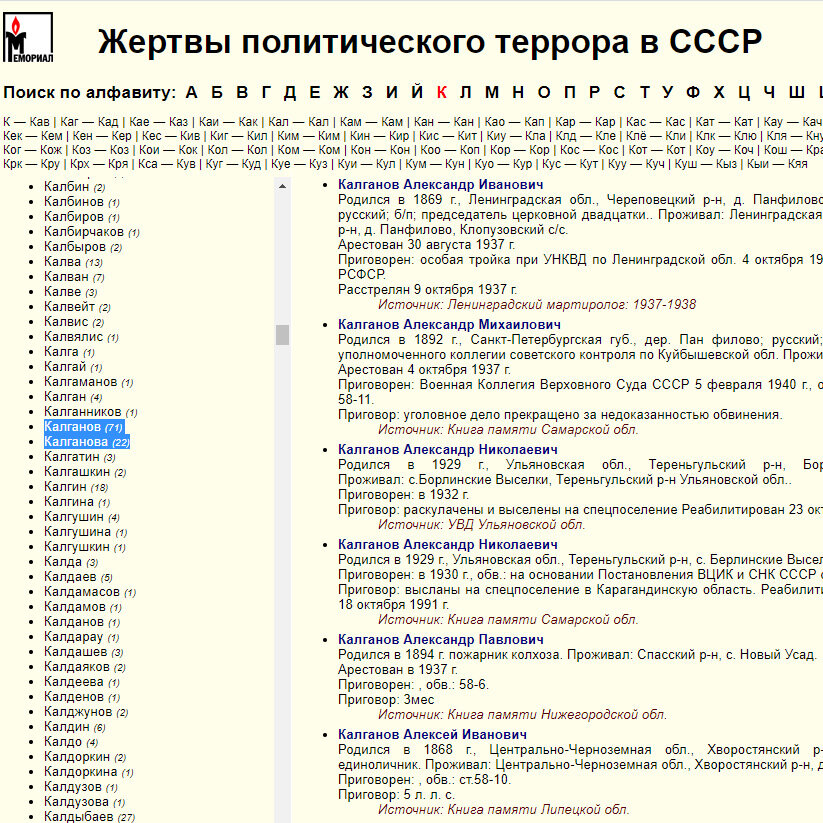Open surname Калбирчаков in the list
823x823 pixels.
[84, 232]
